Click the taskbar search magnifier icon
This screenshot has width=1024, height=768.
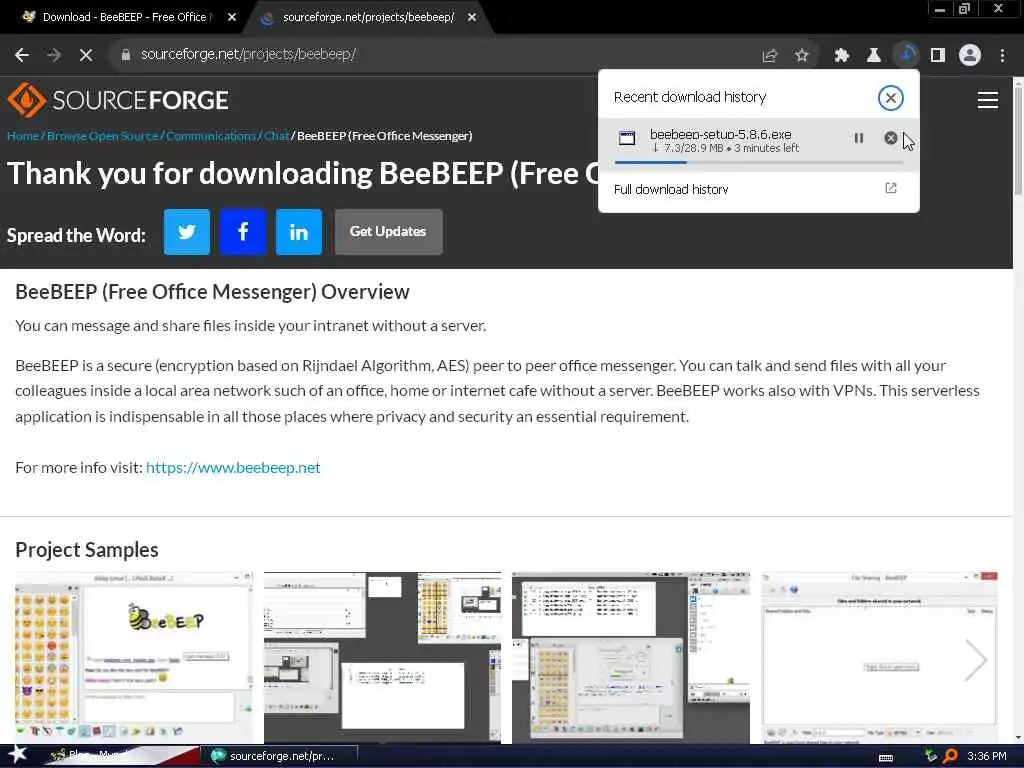click(950, 756)
